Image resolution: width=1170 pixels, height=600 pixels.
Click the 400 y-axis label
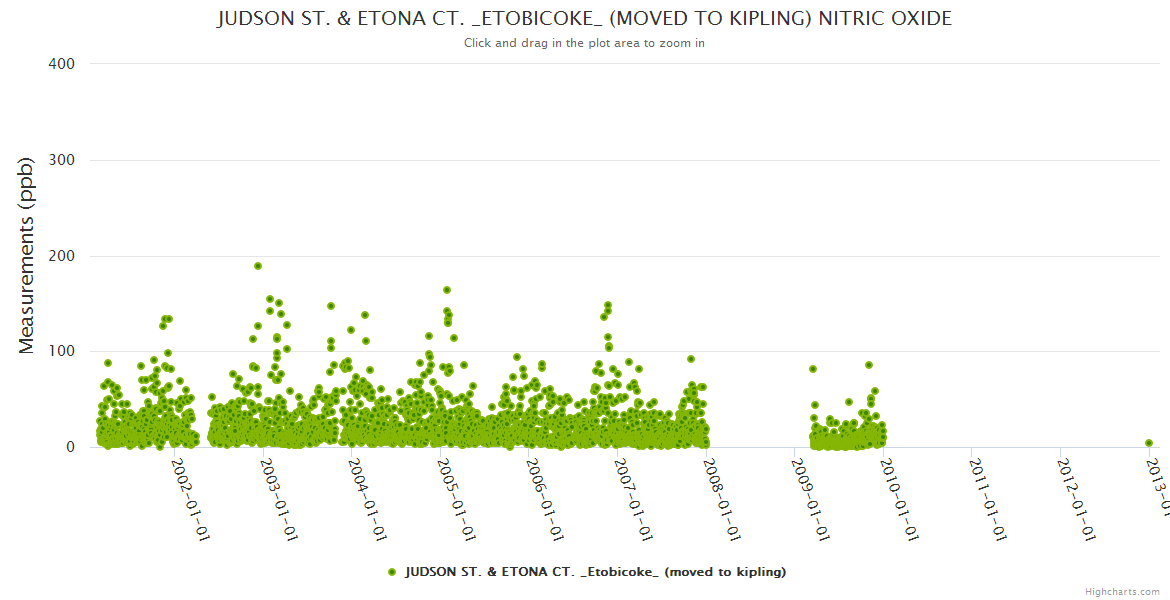click(62, 64)
